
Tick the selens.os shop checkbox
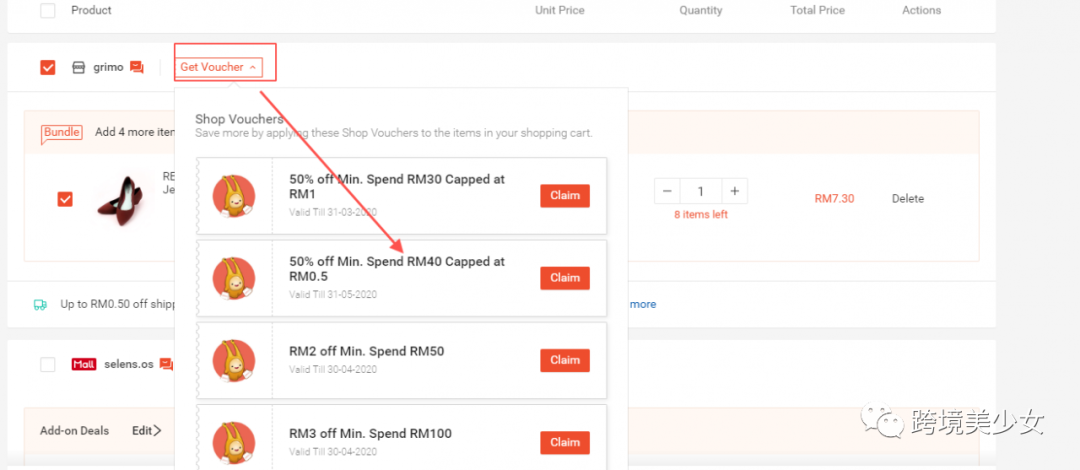(x=48, y=364)
